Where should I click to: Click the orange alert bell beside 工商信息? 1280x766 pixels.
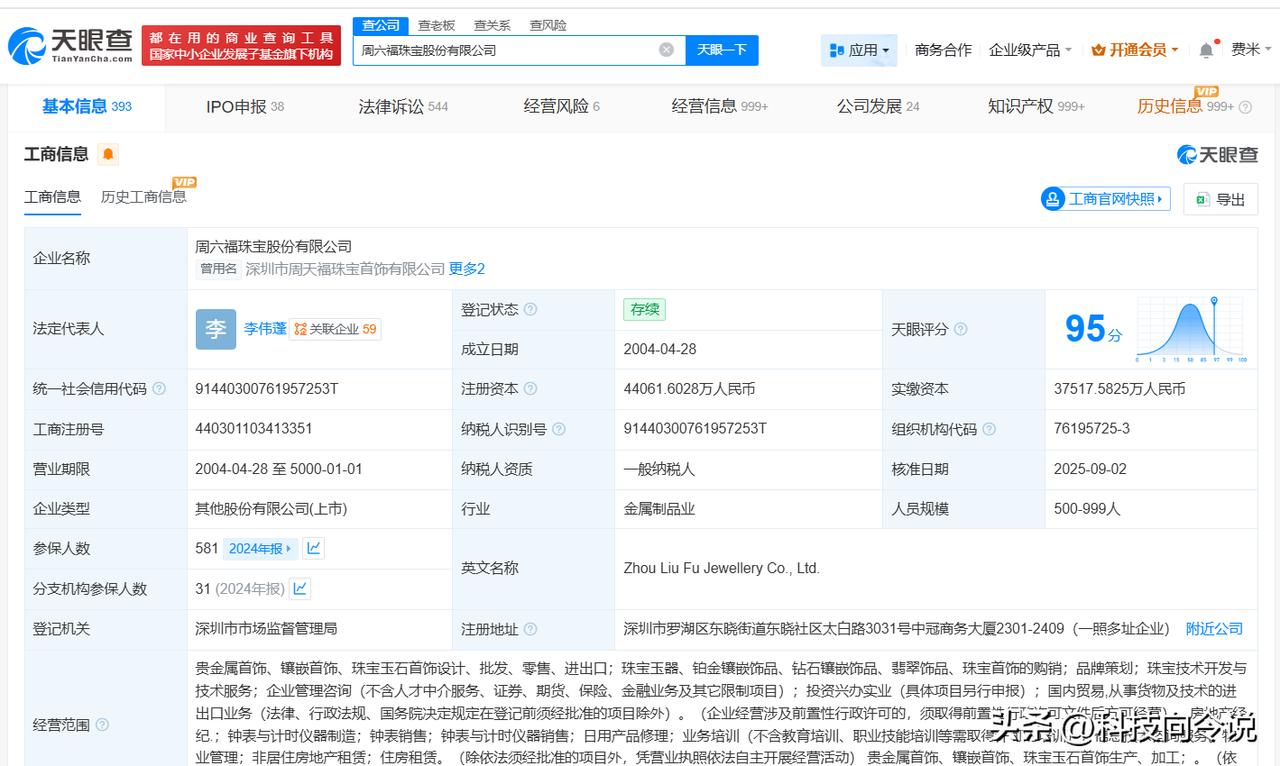pos(108,154)
